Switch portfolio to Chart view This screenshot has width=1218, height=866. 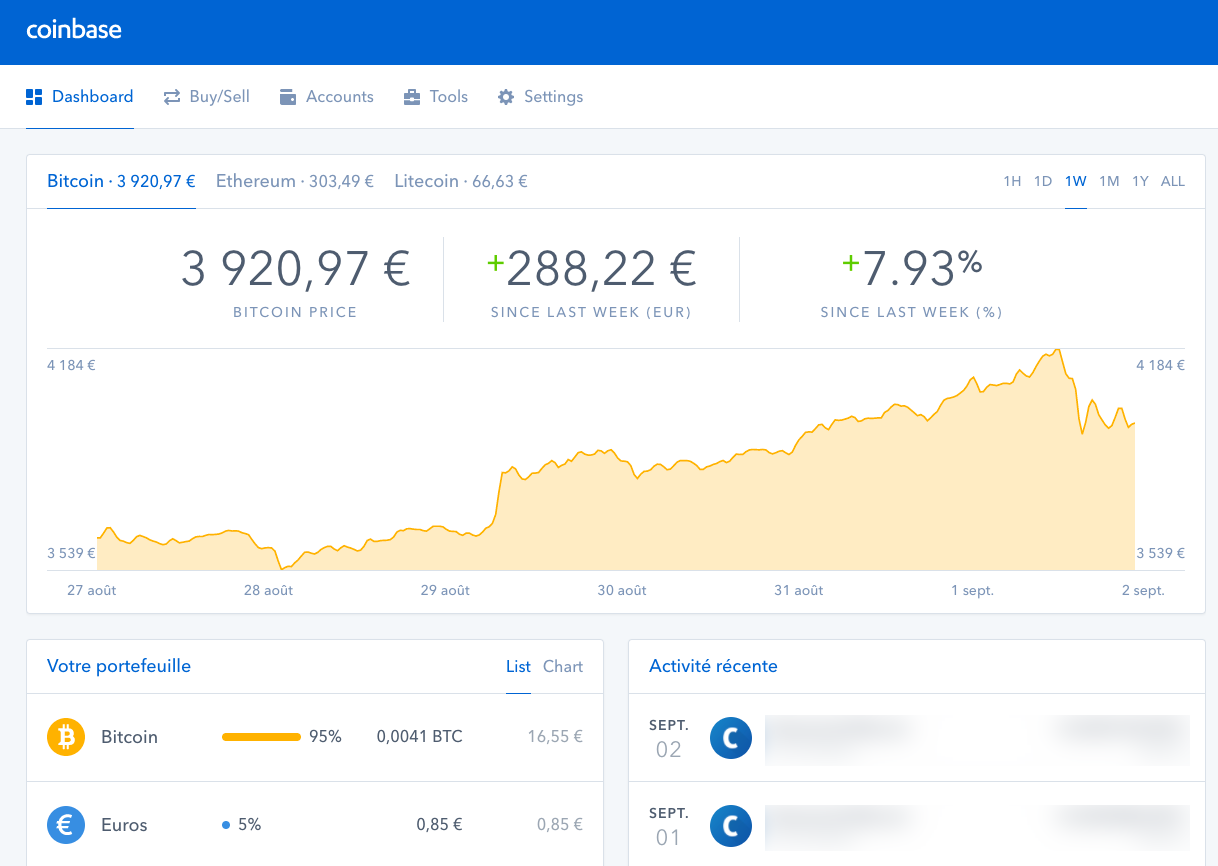[x=563, y=666]
